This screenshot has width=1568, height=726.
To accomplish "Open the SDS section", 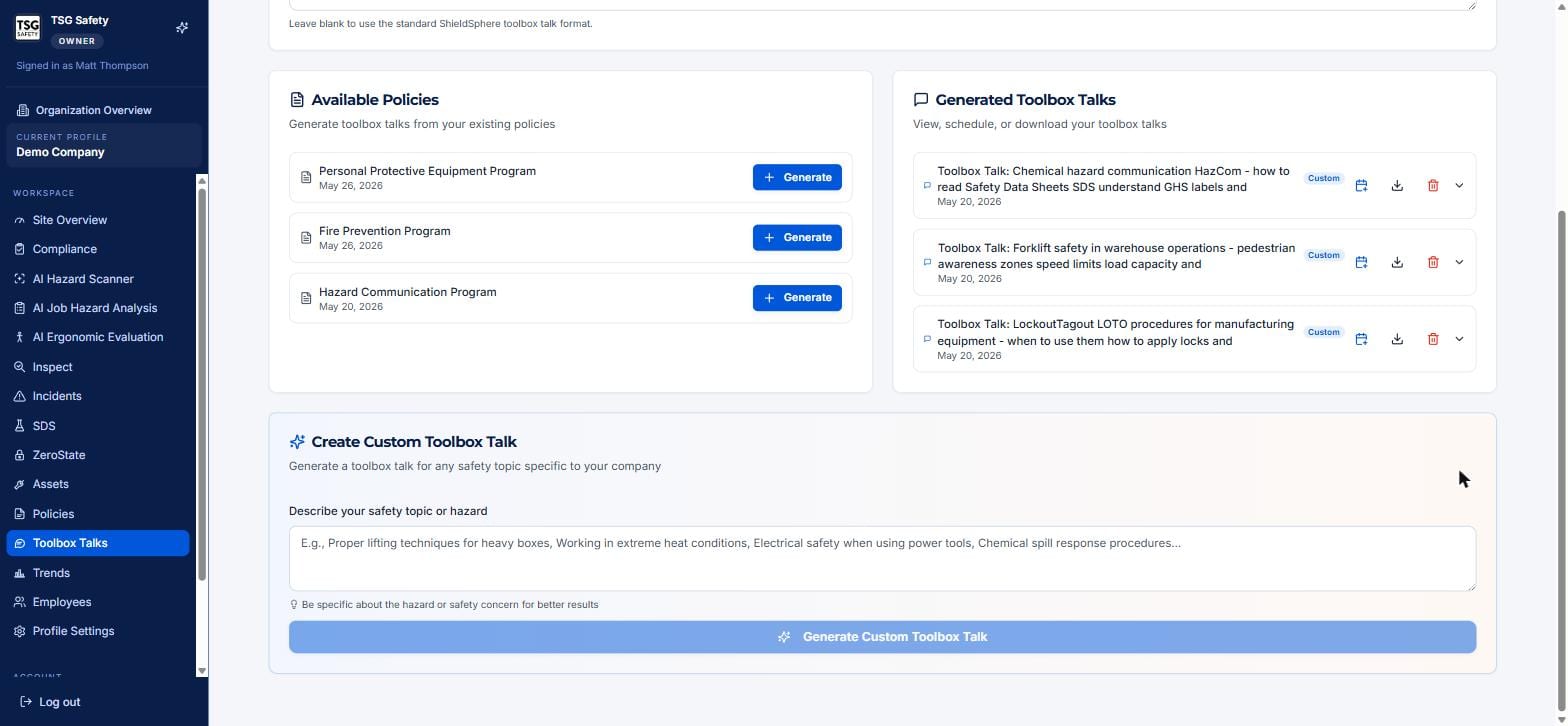I will tap(97, 426).
